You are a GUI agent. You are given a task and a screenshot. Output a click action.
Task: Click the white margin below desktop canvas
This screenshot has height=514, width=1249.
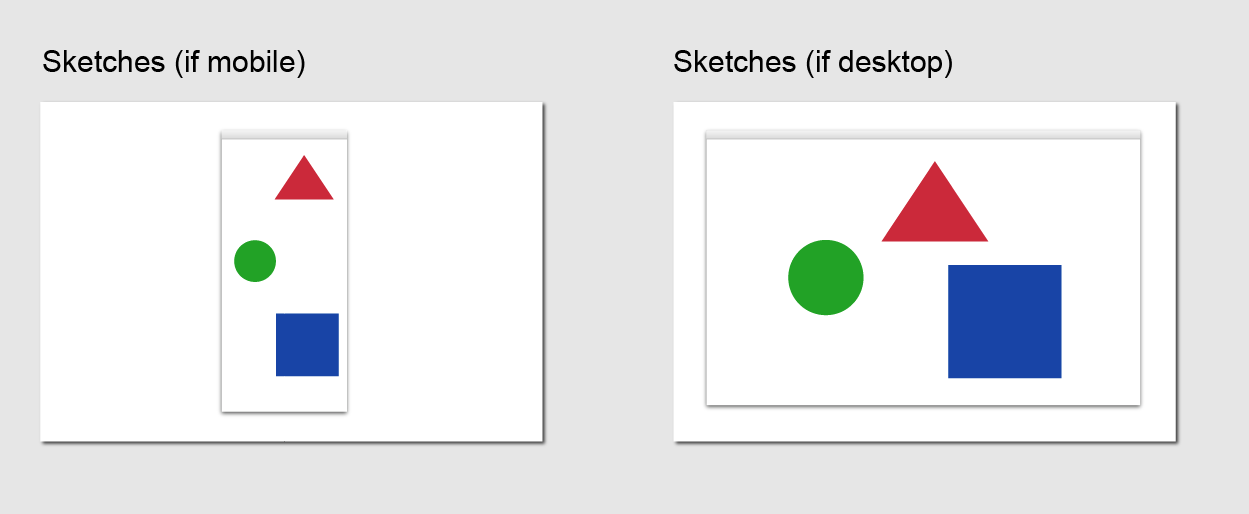coord(923,424)
